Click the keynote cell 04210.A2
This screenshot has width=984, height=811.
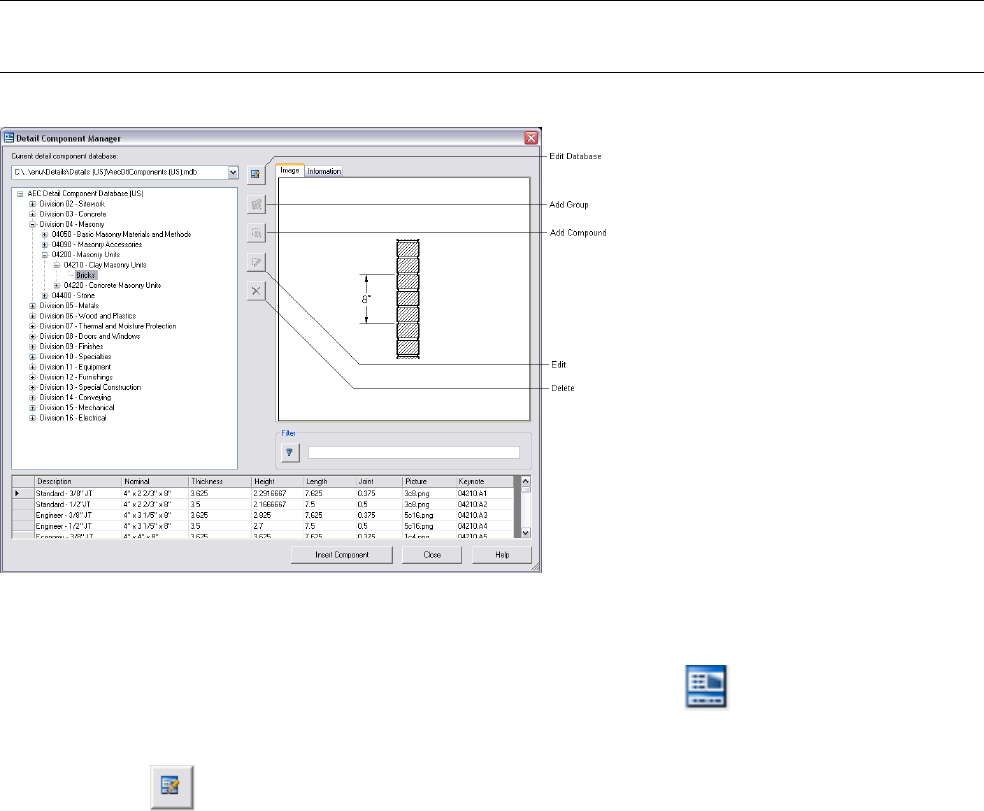485,504
